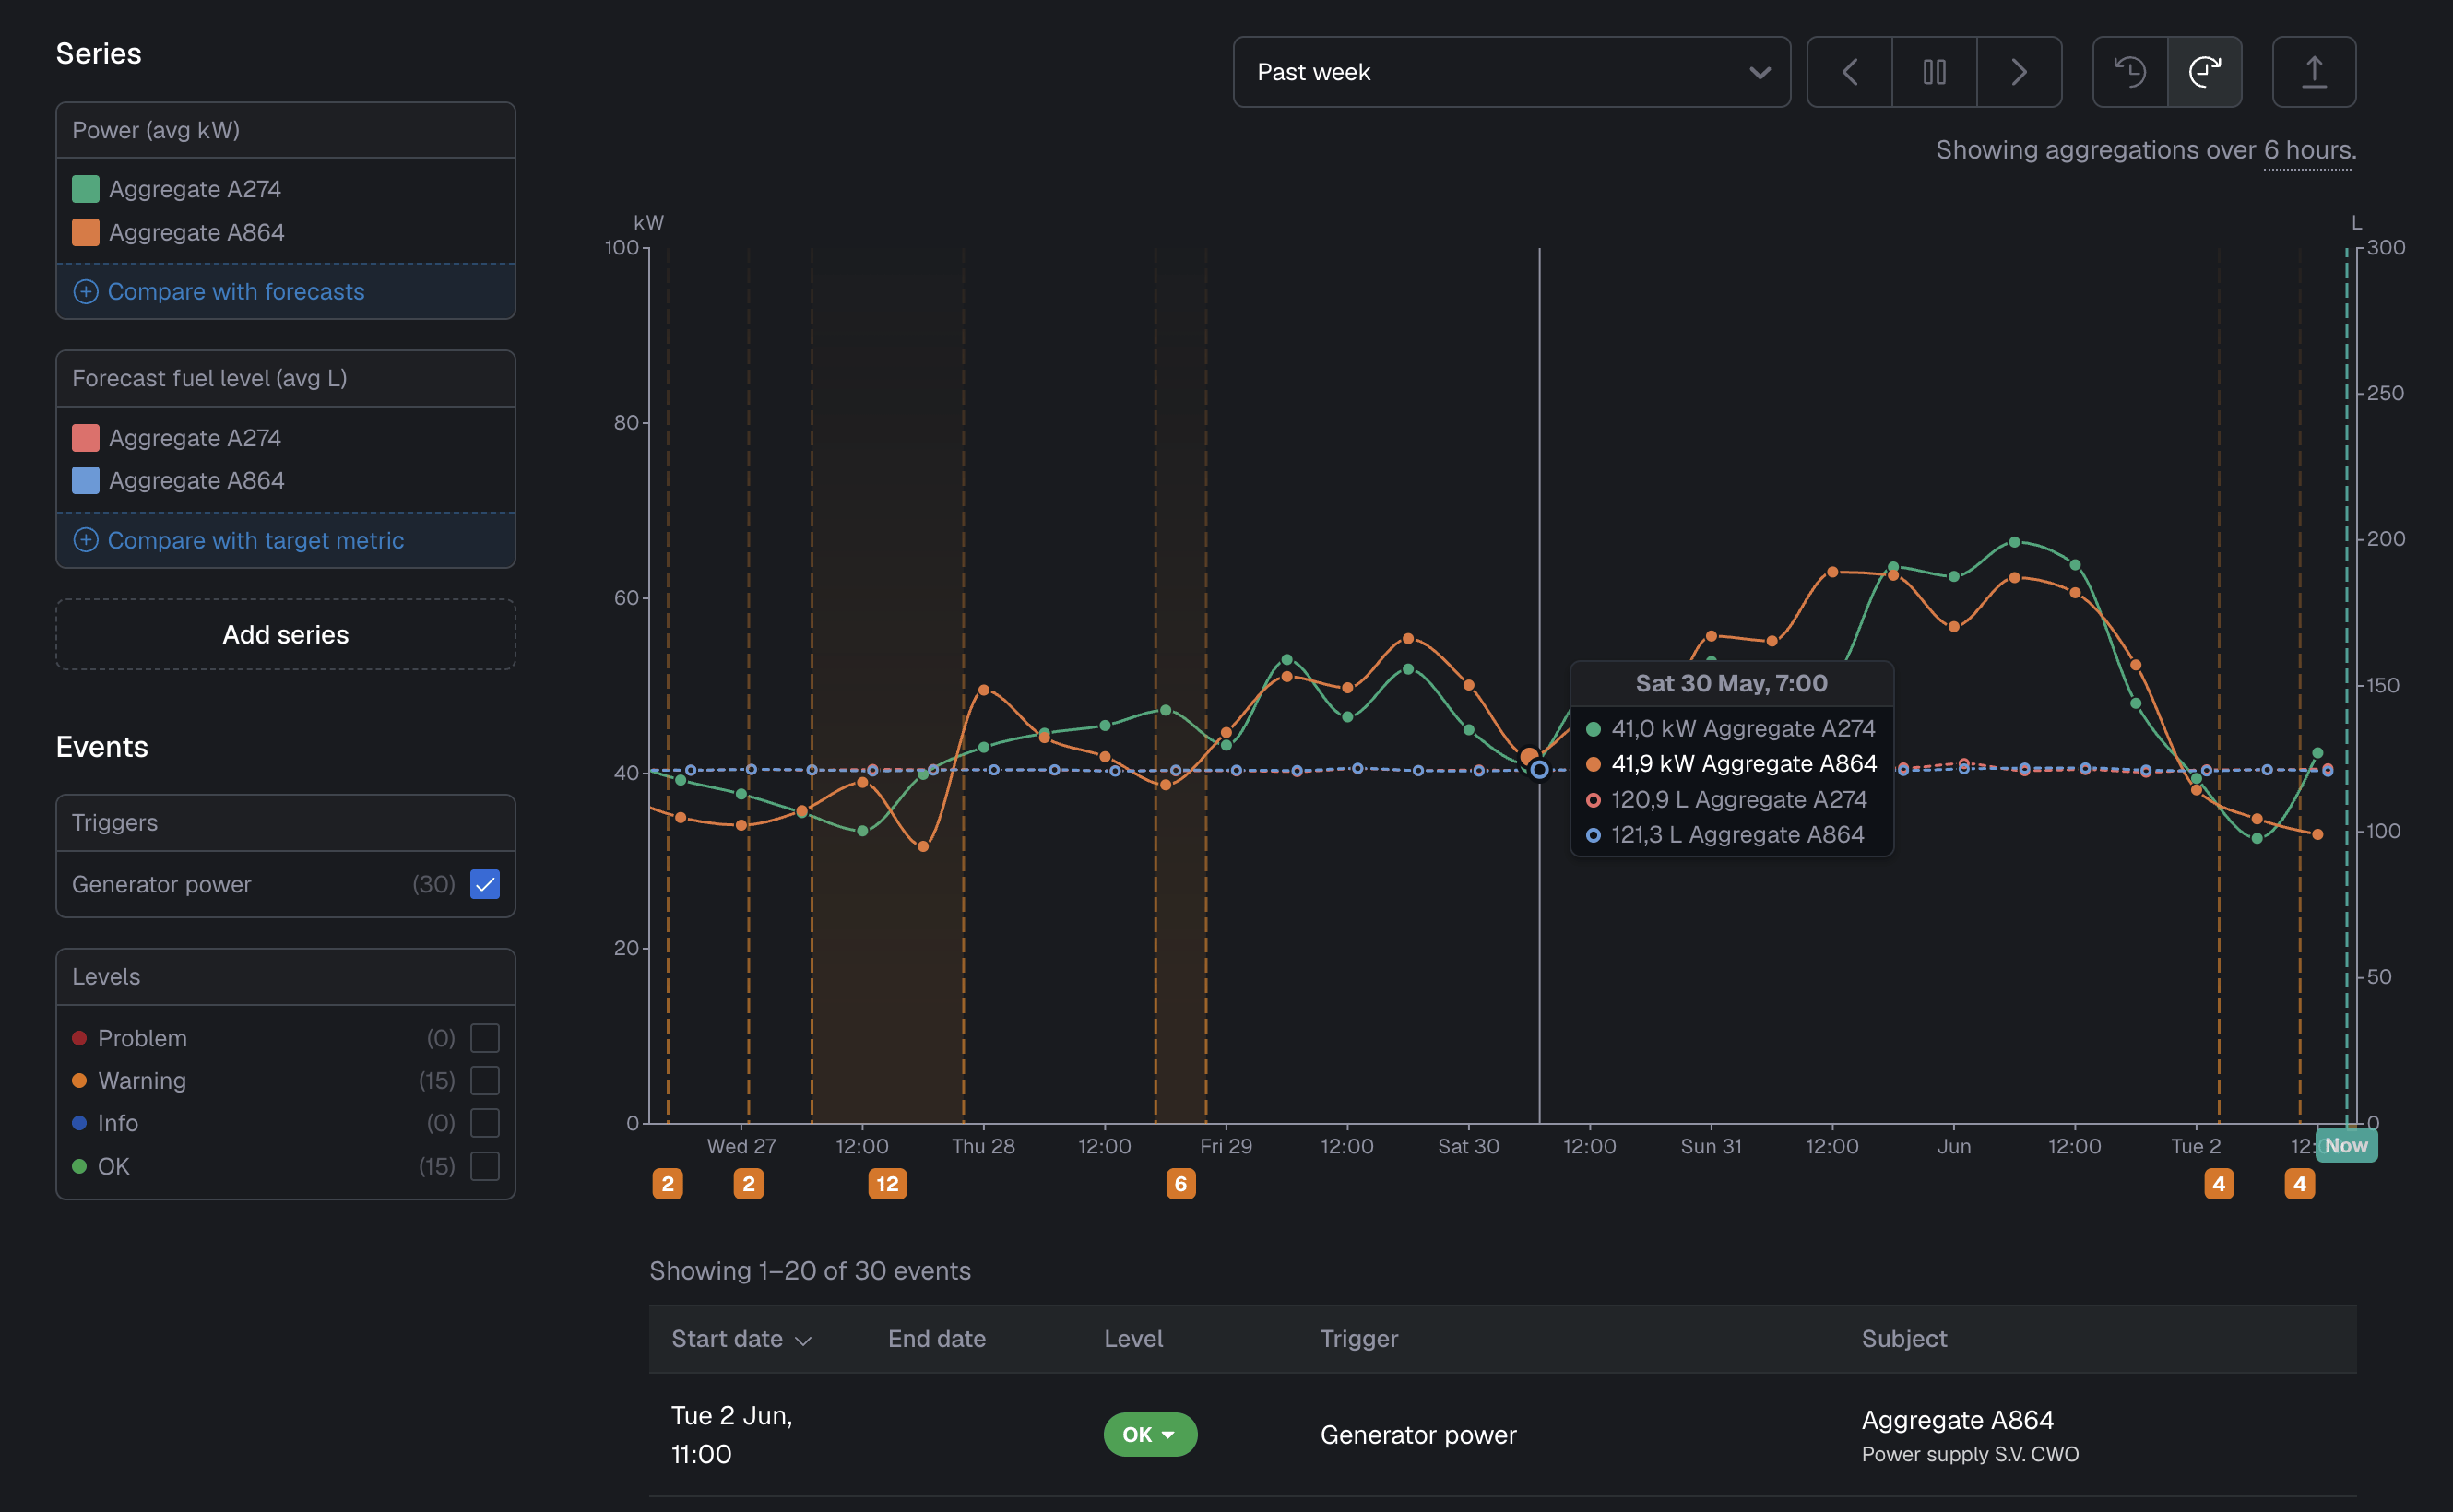Screen dimensions: 2453x1512
Task: Go to the previous time period
Action: [x=1849, y=72]
